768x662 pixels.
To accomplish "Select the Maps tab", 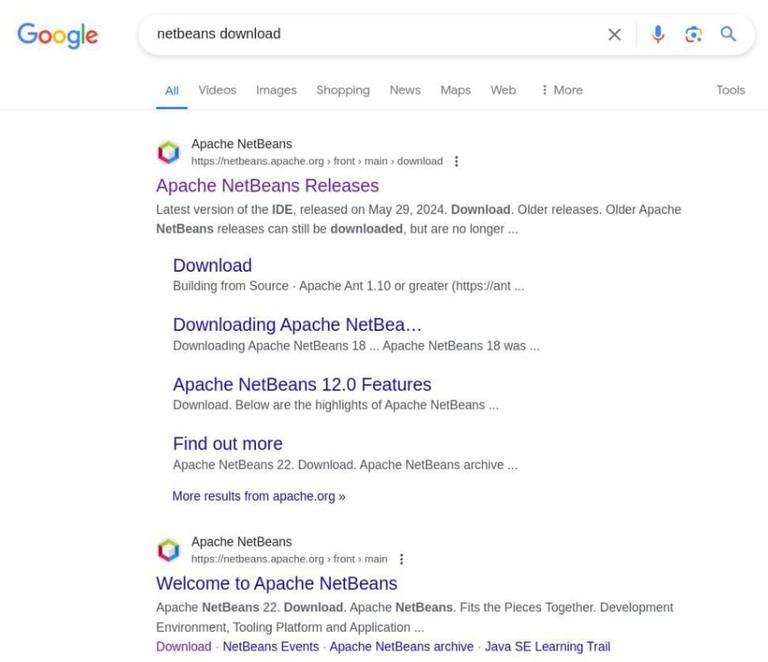I will [x=455, y=90].
